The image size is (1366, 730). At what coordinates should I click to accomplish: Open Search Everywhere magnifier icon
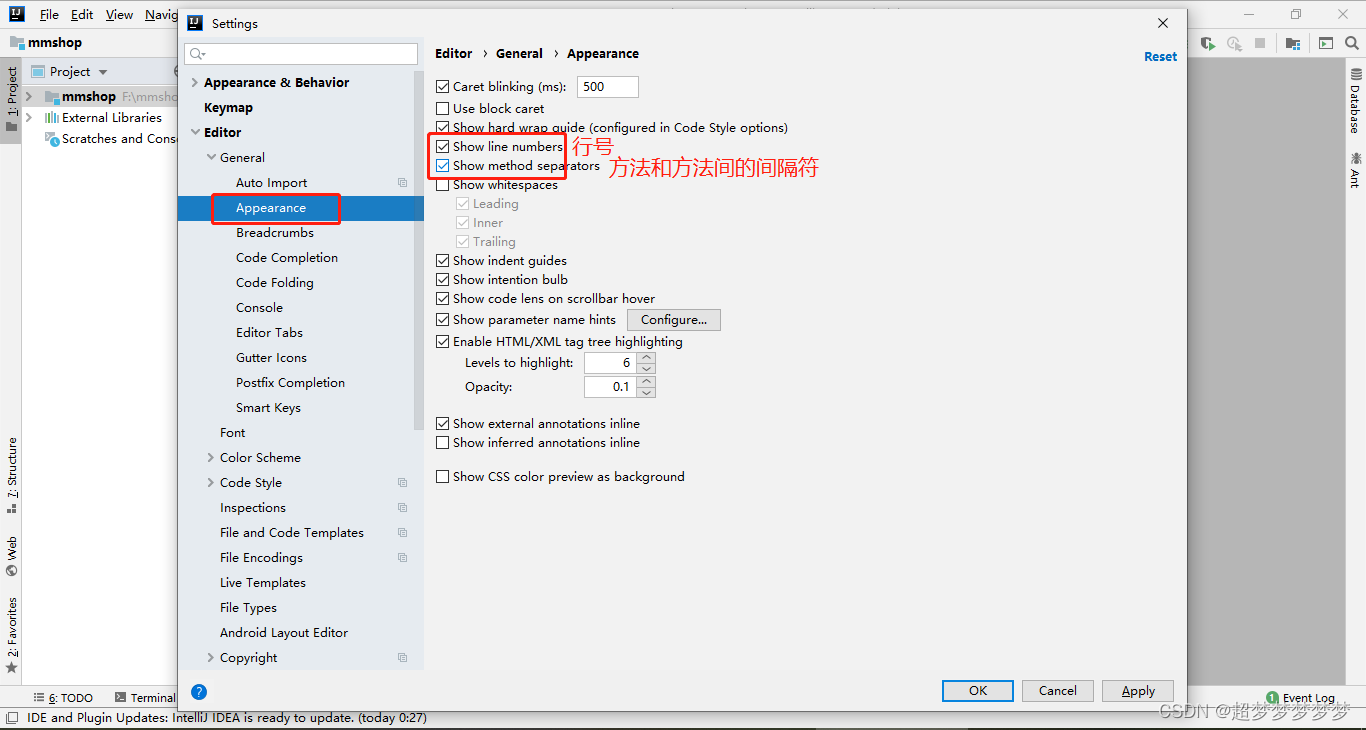coord(1352,43)
